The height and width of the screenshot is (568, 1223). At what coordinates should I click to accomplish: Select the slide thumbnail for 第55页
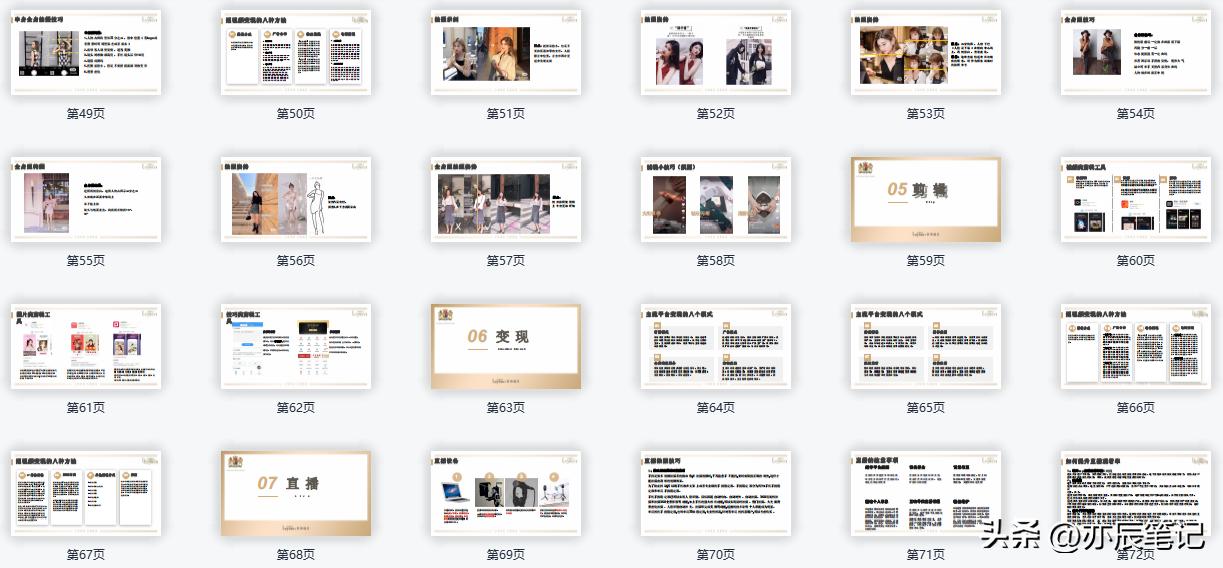click(86, 200)
